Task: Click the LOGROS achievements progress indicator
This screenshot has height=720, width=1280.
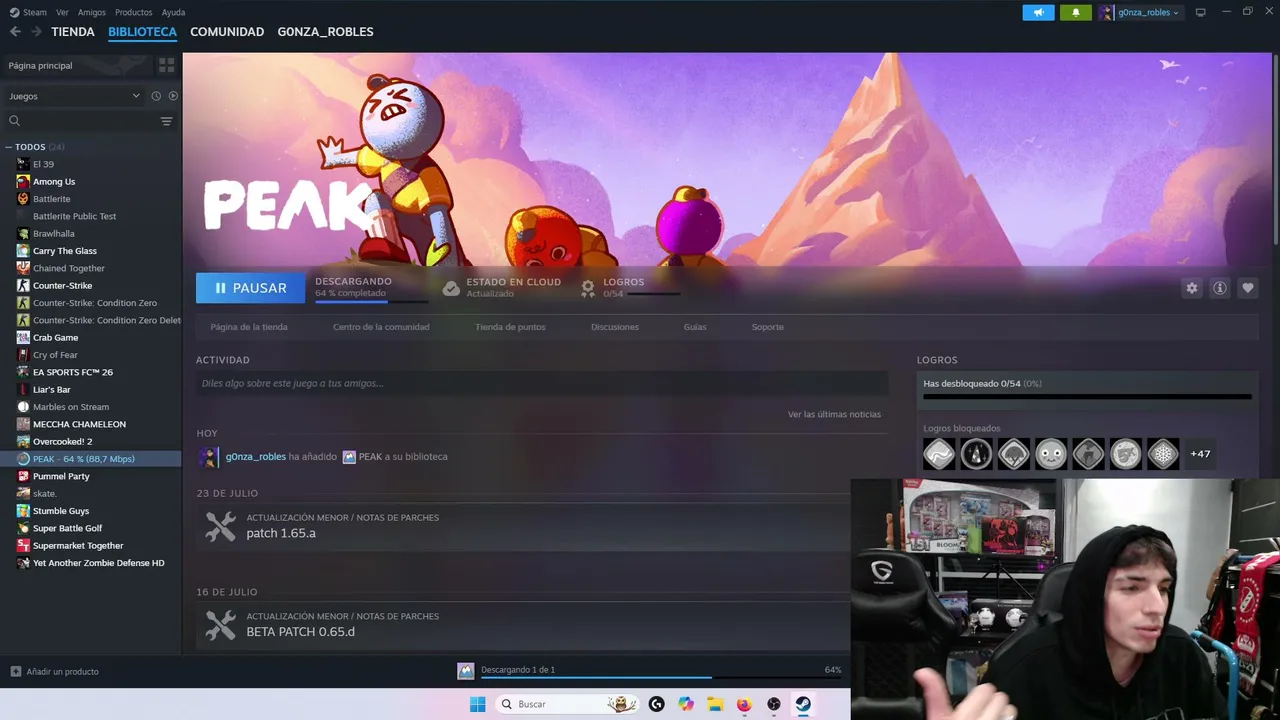Action: [631, 288]
